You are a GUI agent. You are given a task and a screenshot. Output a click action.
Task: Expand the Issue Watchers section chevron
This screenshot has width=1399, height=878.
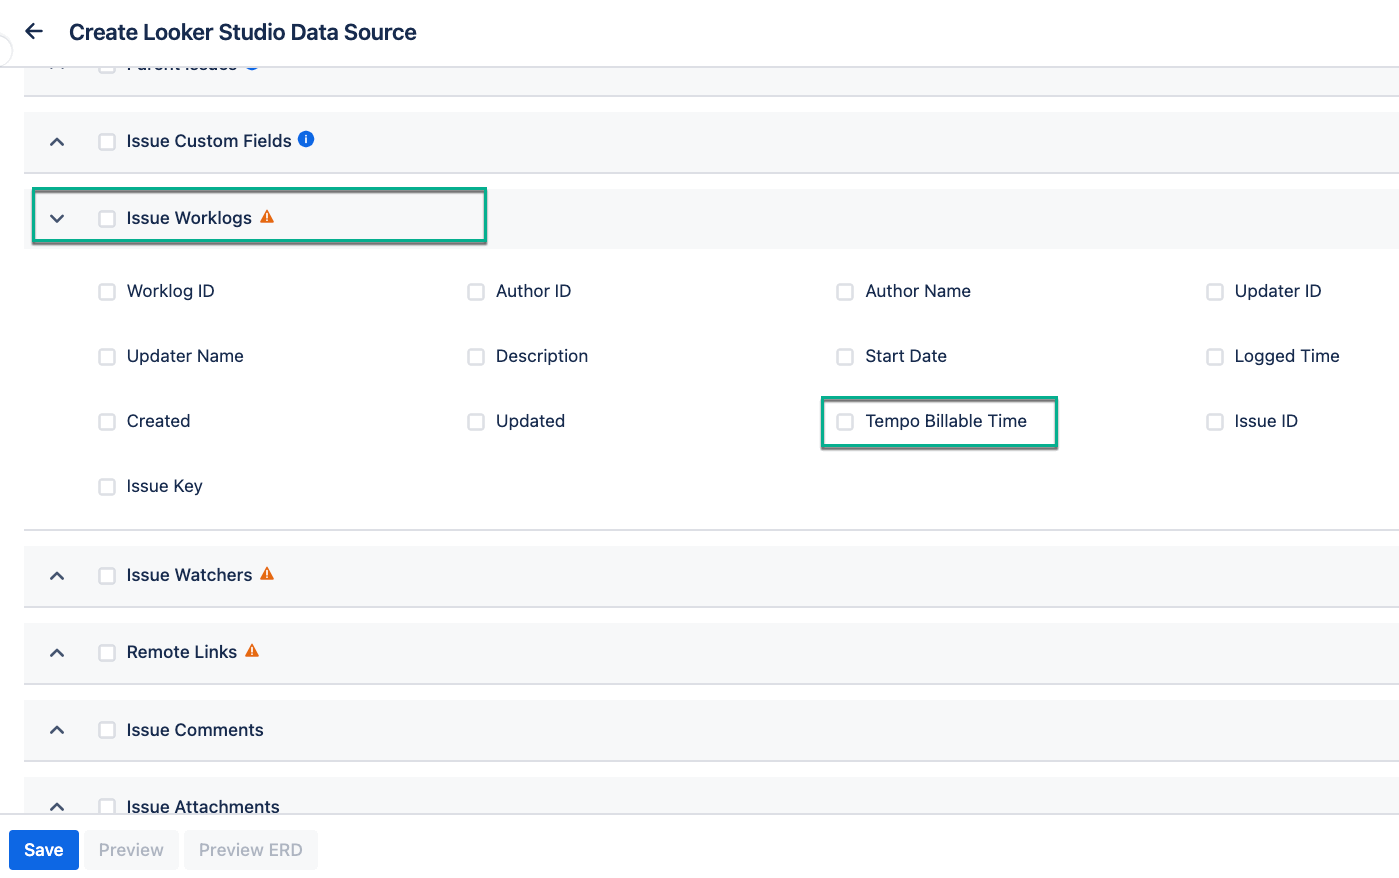click(x=57, y=576)
